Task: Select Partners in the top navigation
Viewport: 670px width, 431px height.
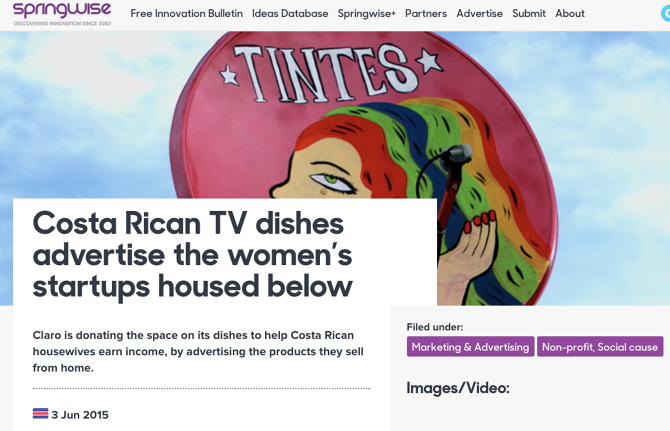Action: (x=426, y=14)
